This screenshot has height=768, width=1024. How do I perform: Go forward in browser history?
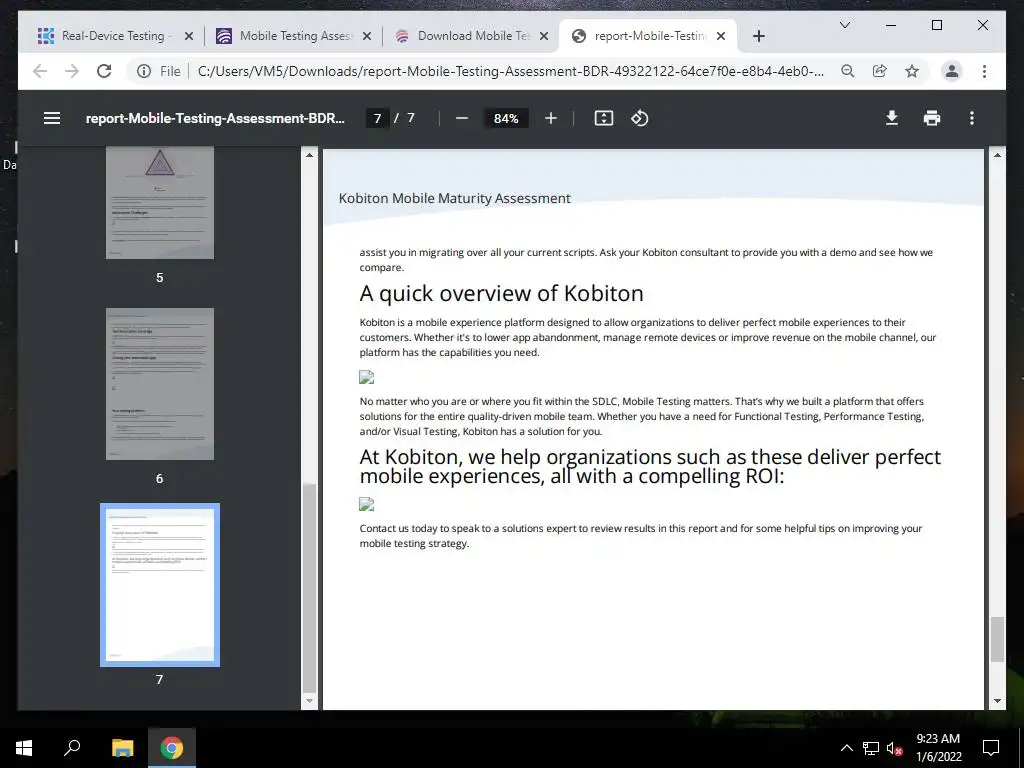pyautogui.click(x=72, y=71)
